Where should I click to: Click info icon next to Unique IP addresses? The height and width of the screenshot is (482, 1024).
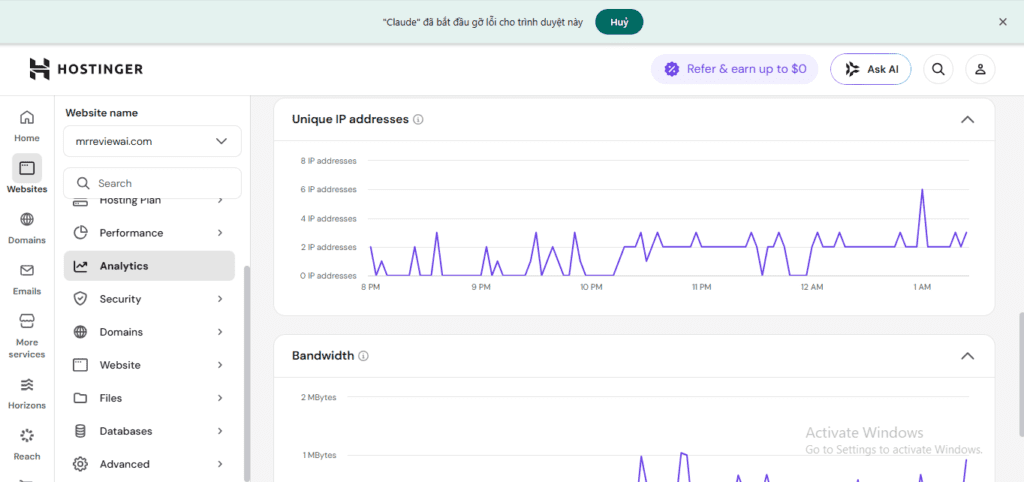419,120
